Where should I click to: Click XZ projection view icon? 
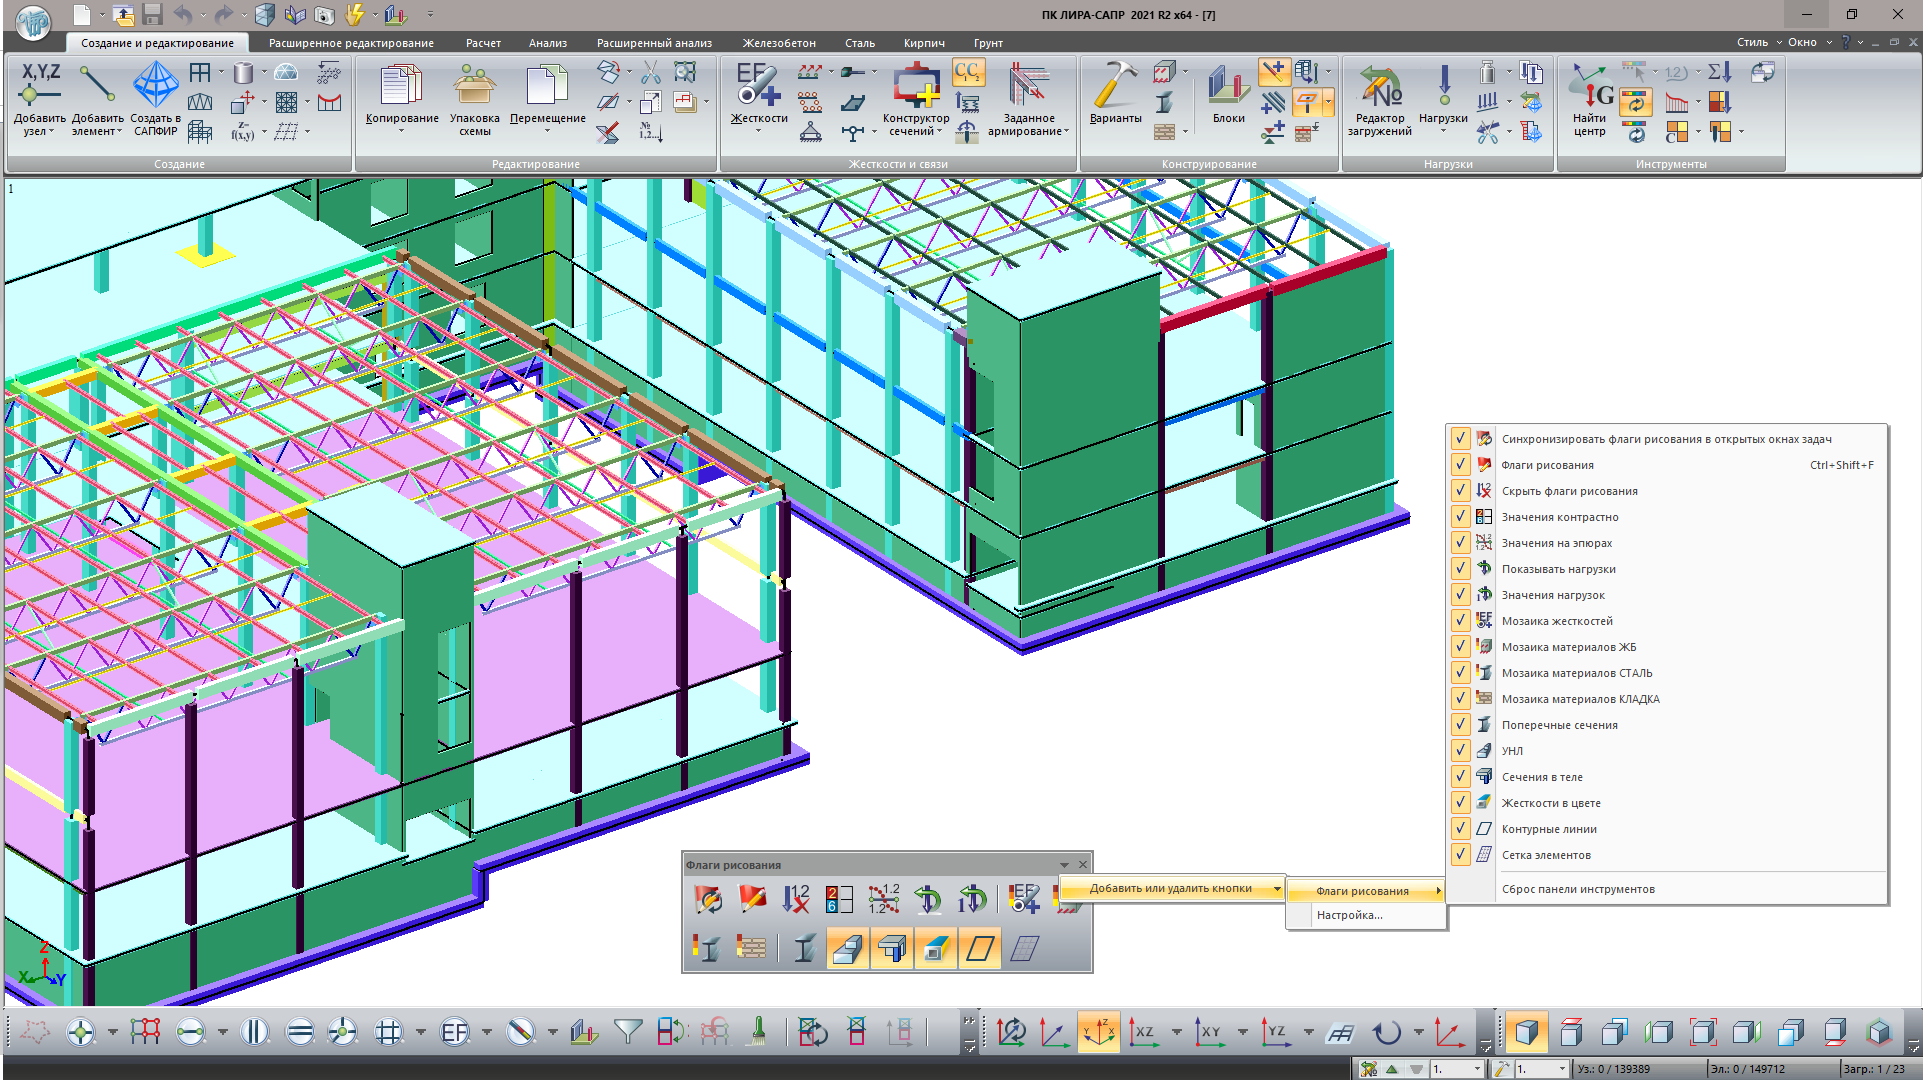tap(1143, 1031)
